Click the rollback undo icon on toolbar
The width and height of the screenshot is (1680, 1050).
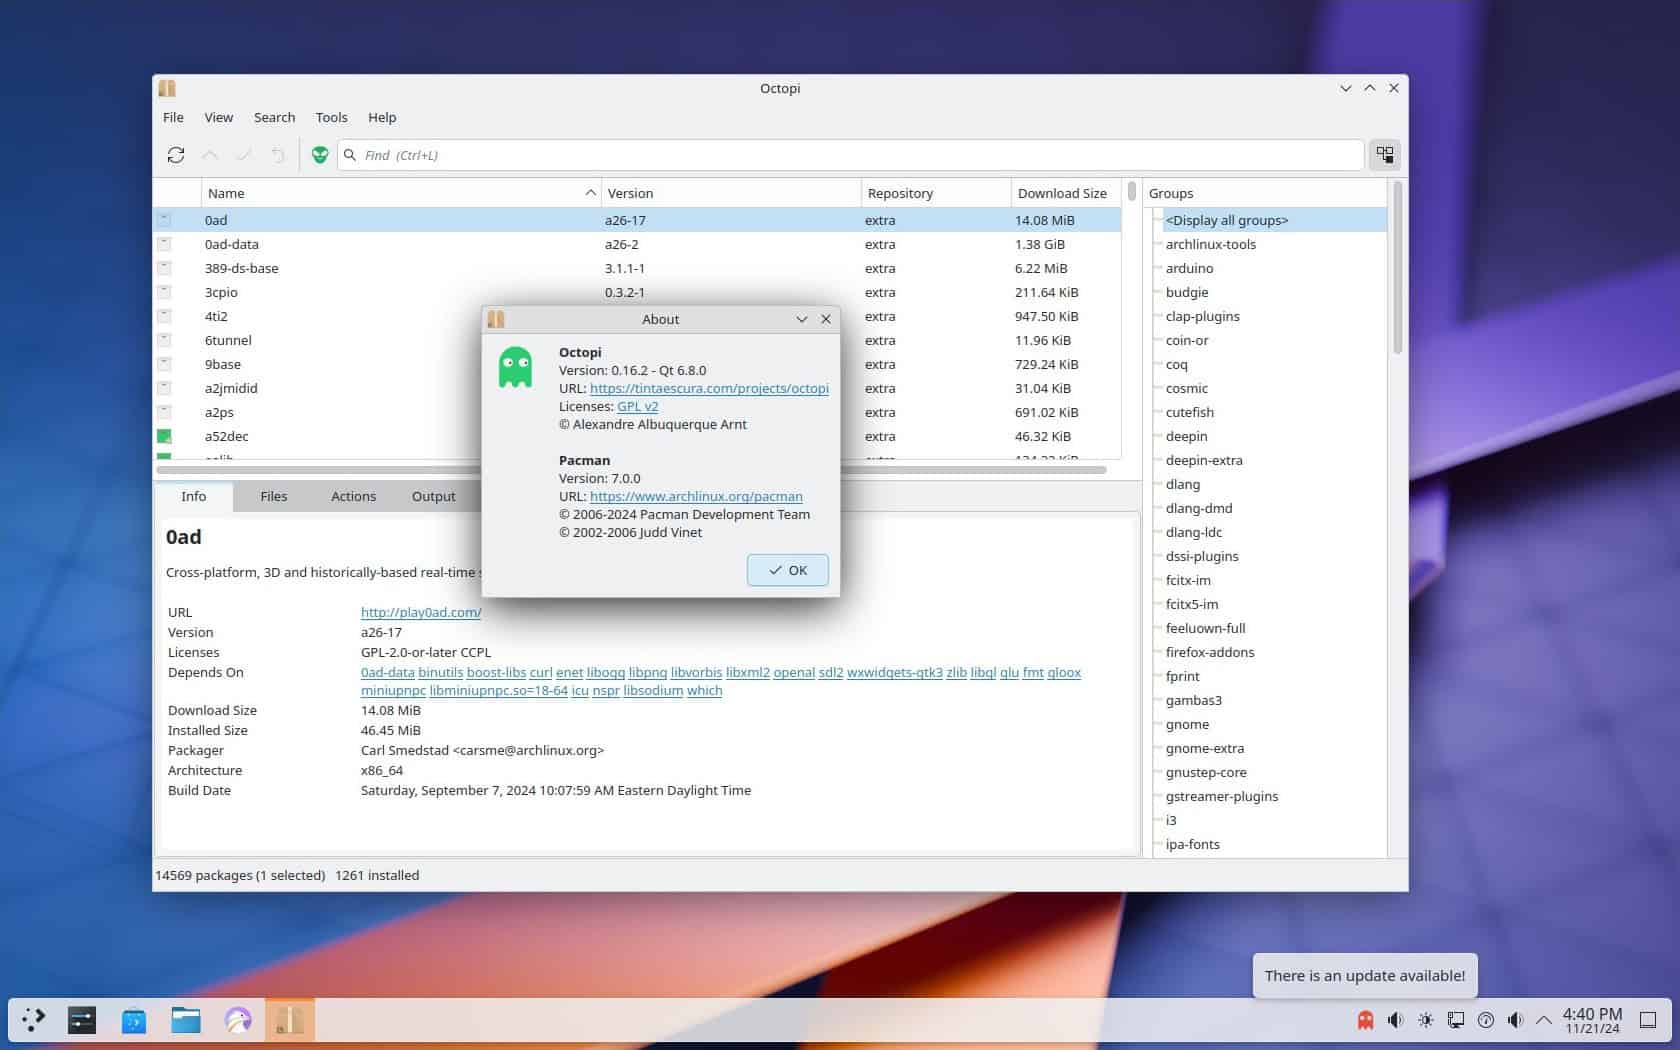point(277,155)
